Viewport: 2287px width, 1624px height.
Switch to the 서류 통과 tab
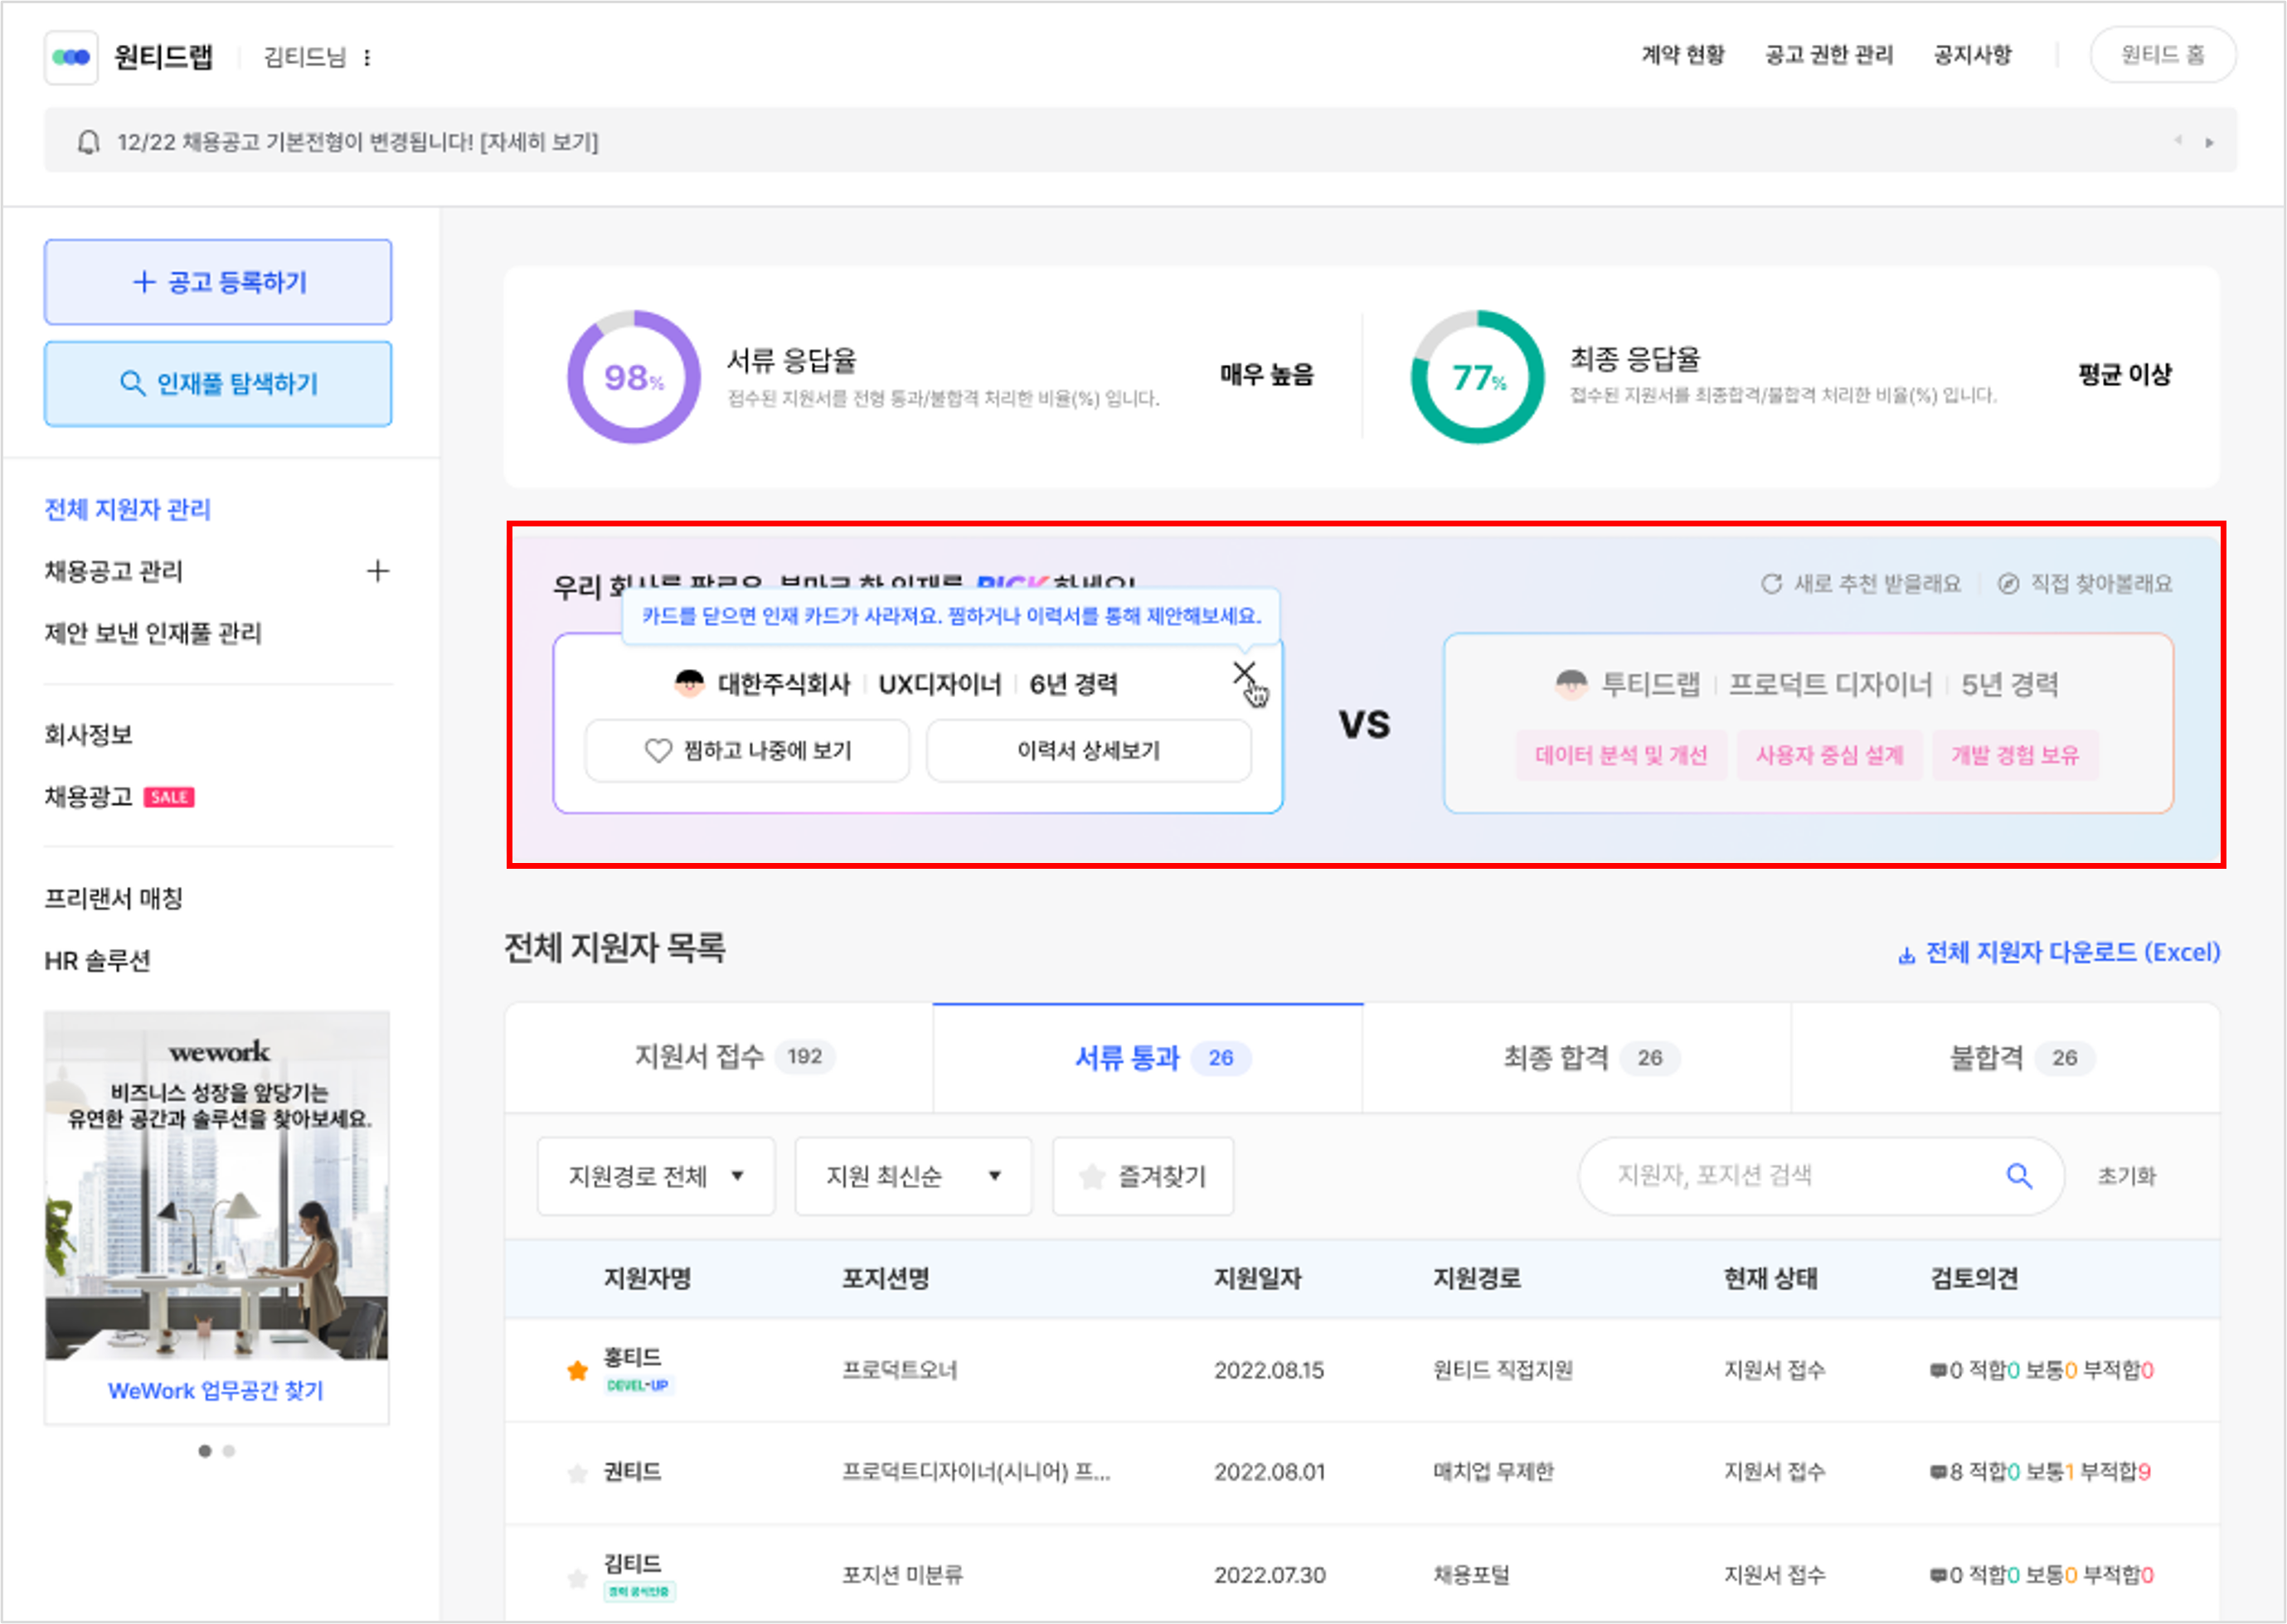click(x=1148, y=1057)
